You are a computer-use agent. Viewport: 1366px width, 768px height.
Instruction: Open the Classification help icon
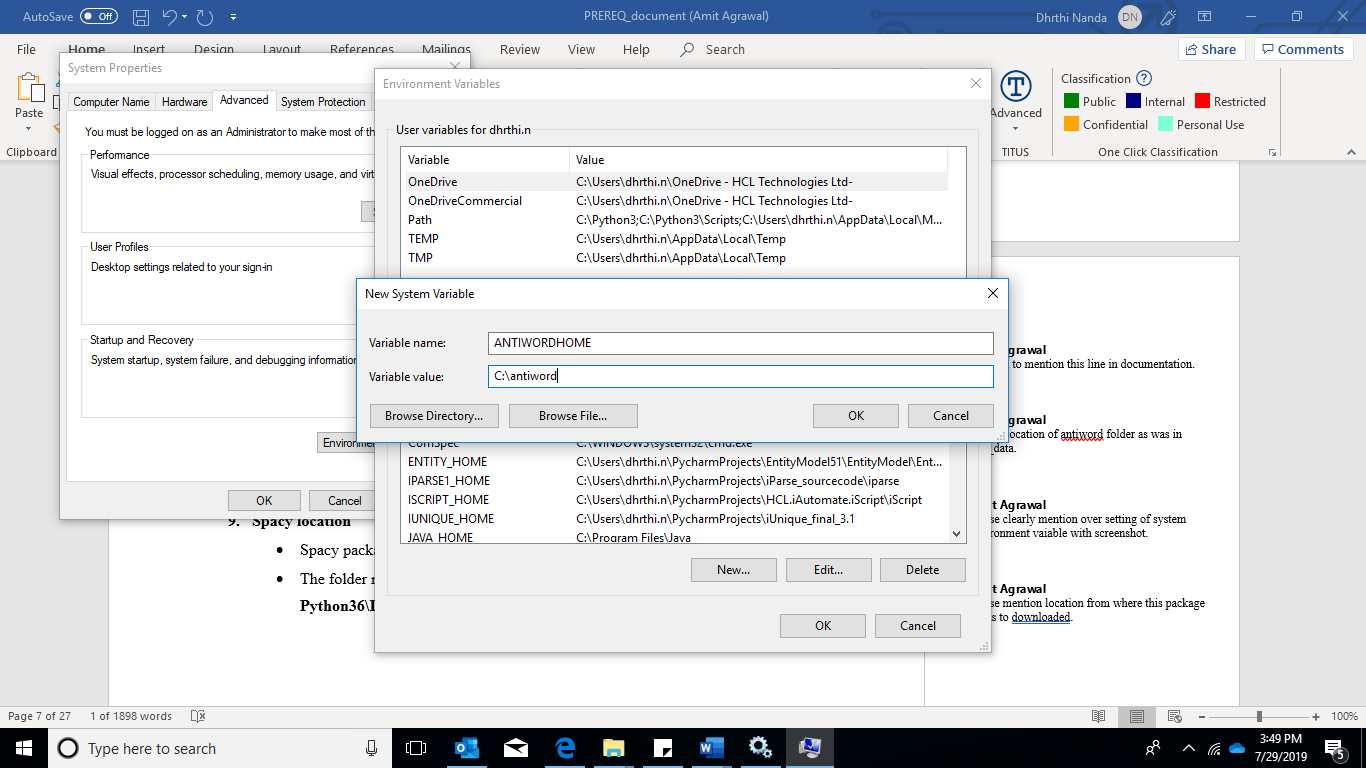(x=1144, y=78)
